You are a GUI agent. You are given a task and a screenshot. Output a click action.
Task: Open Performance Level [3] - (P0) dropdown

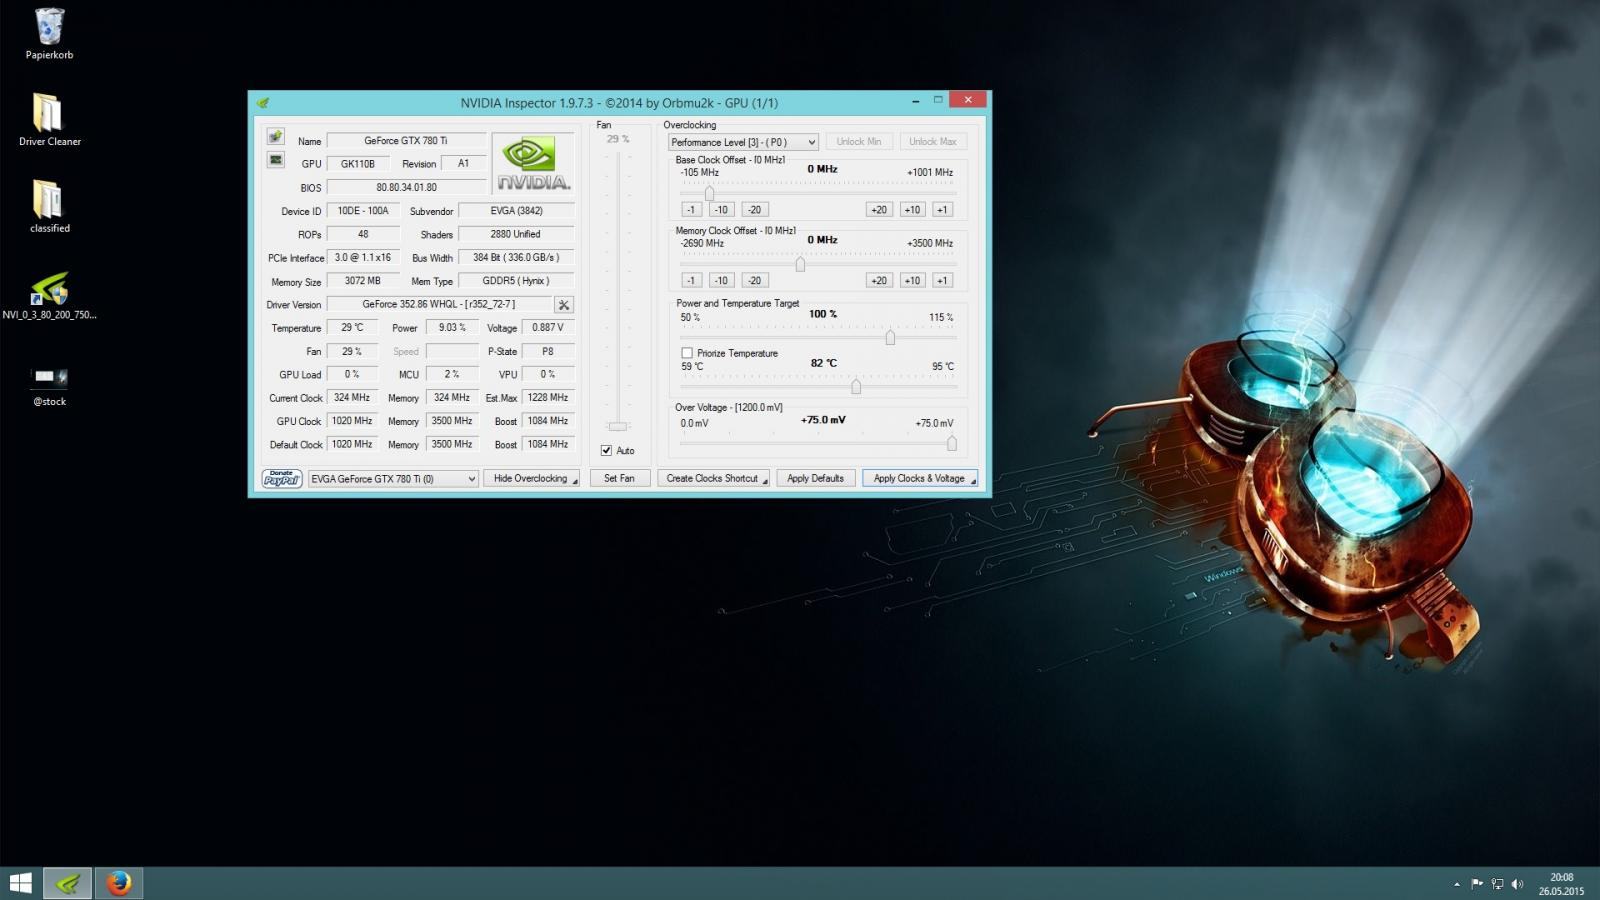(743, 142)
